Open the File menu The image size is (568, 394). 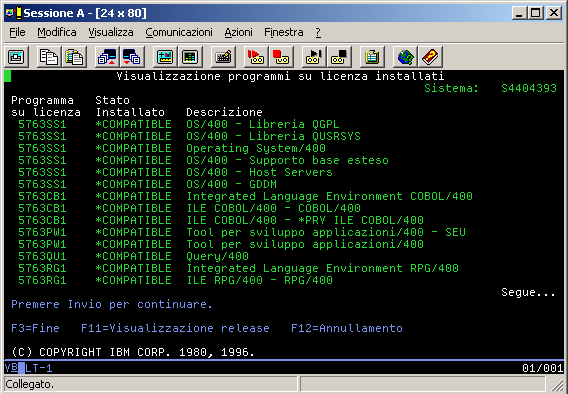pyautogui.click(x=17, y=32)
